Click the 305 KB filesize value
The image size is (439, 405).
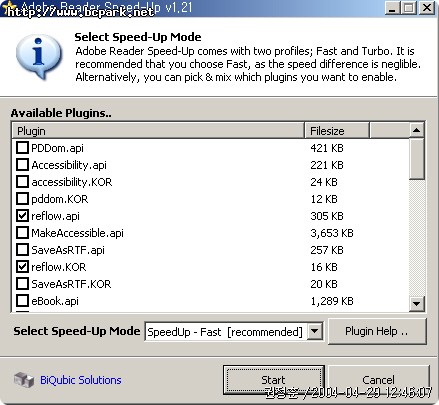click(327, 216)
